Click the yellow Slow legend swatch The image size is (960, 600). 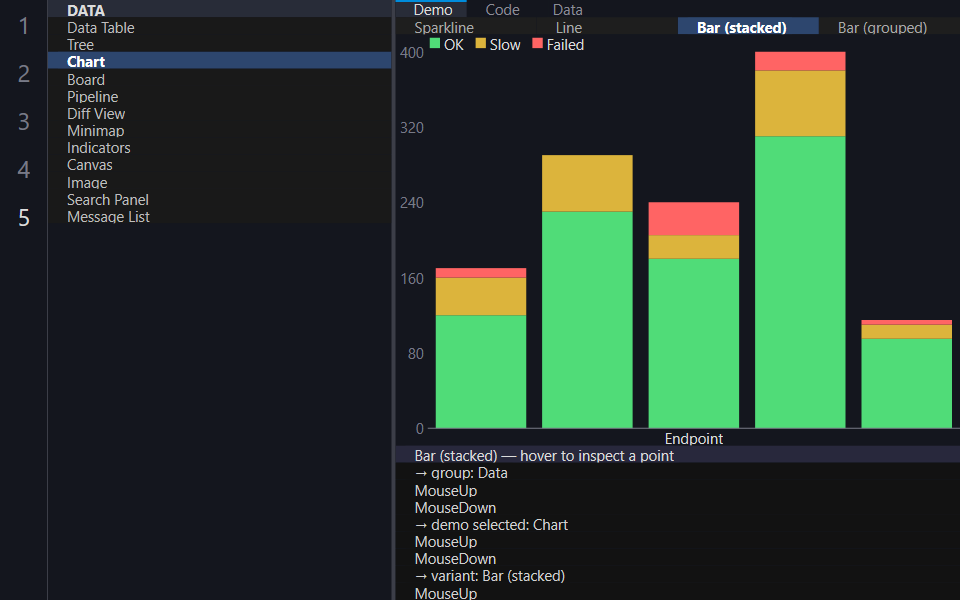click(481, 43)
